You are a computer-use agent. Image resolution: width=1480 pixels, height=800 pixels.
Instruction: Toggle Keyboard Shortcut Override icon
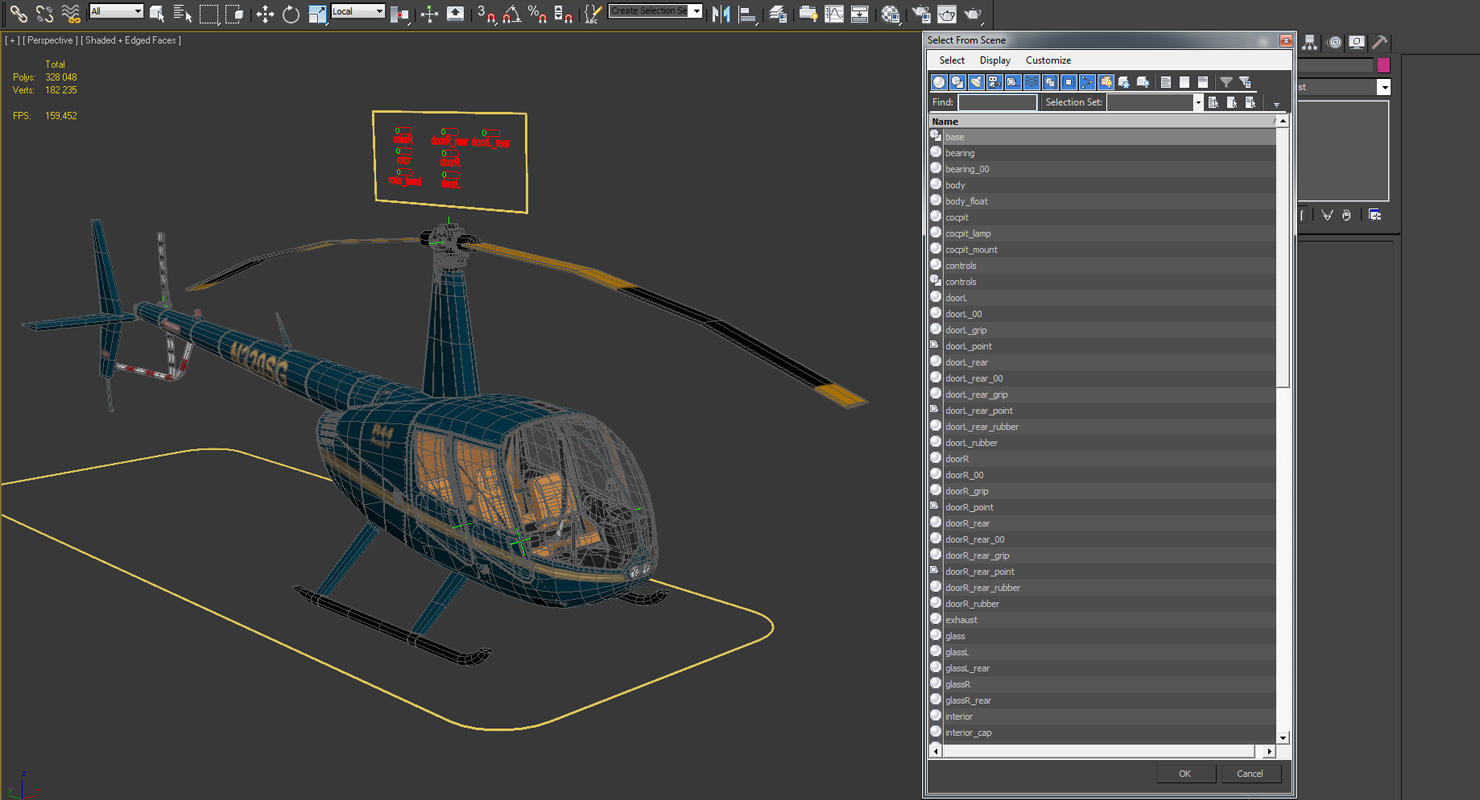[x=455, y=14]
